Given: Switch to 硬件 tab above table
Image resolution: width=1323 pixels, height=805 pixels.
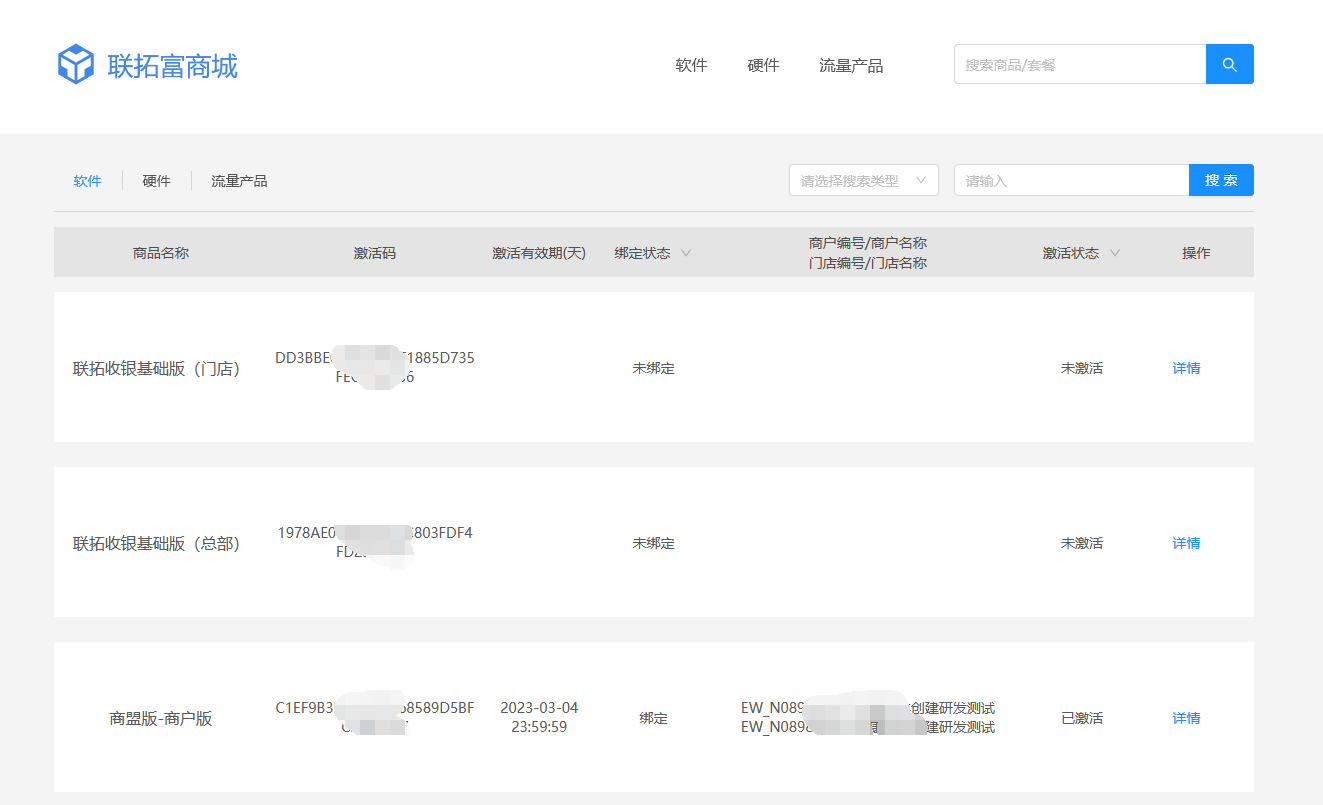Looking at the screenshot, I should [x=157, y=181].
